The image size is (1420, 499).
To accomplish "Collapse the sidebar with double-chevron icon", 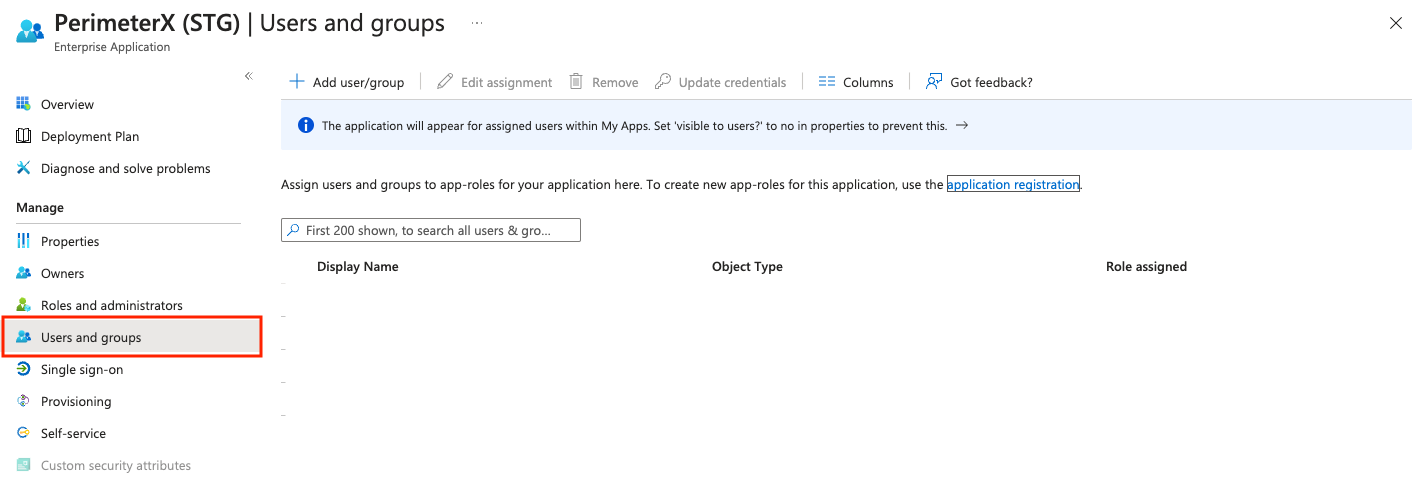I will click(249, 76).
